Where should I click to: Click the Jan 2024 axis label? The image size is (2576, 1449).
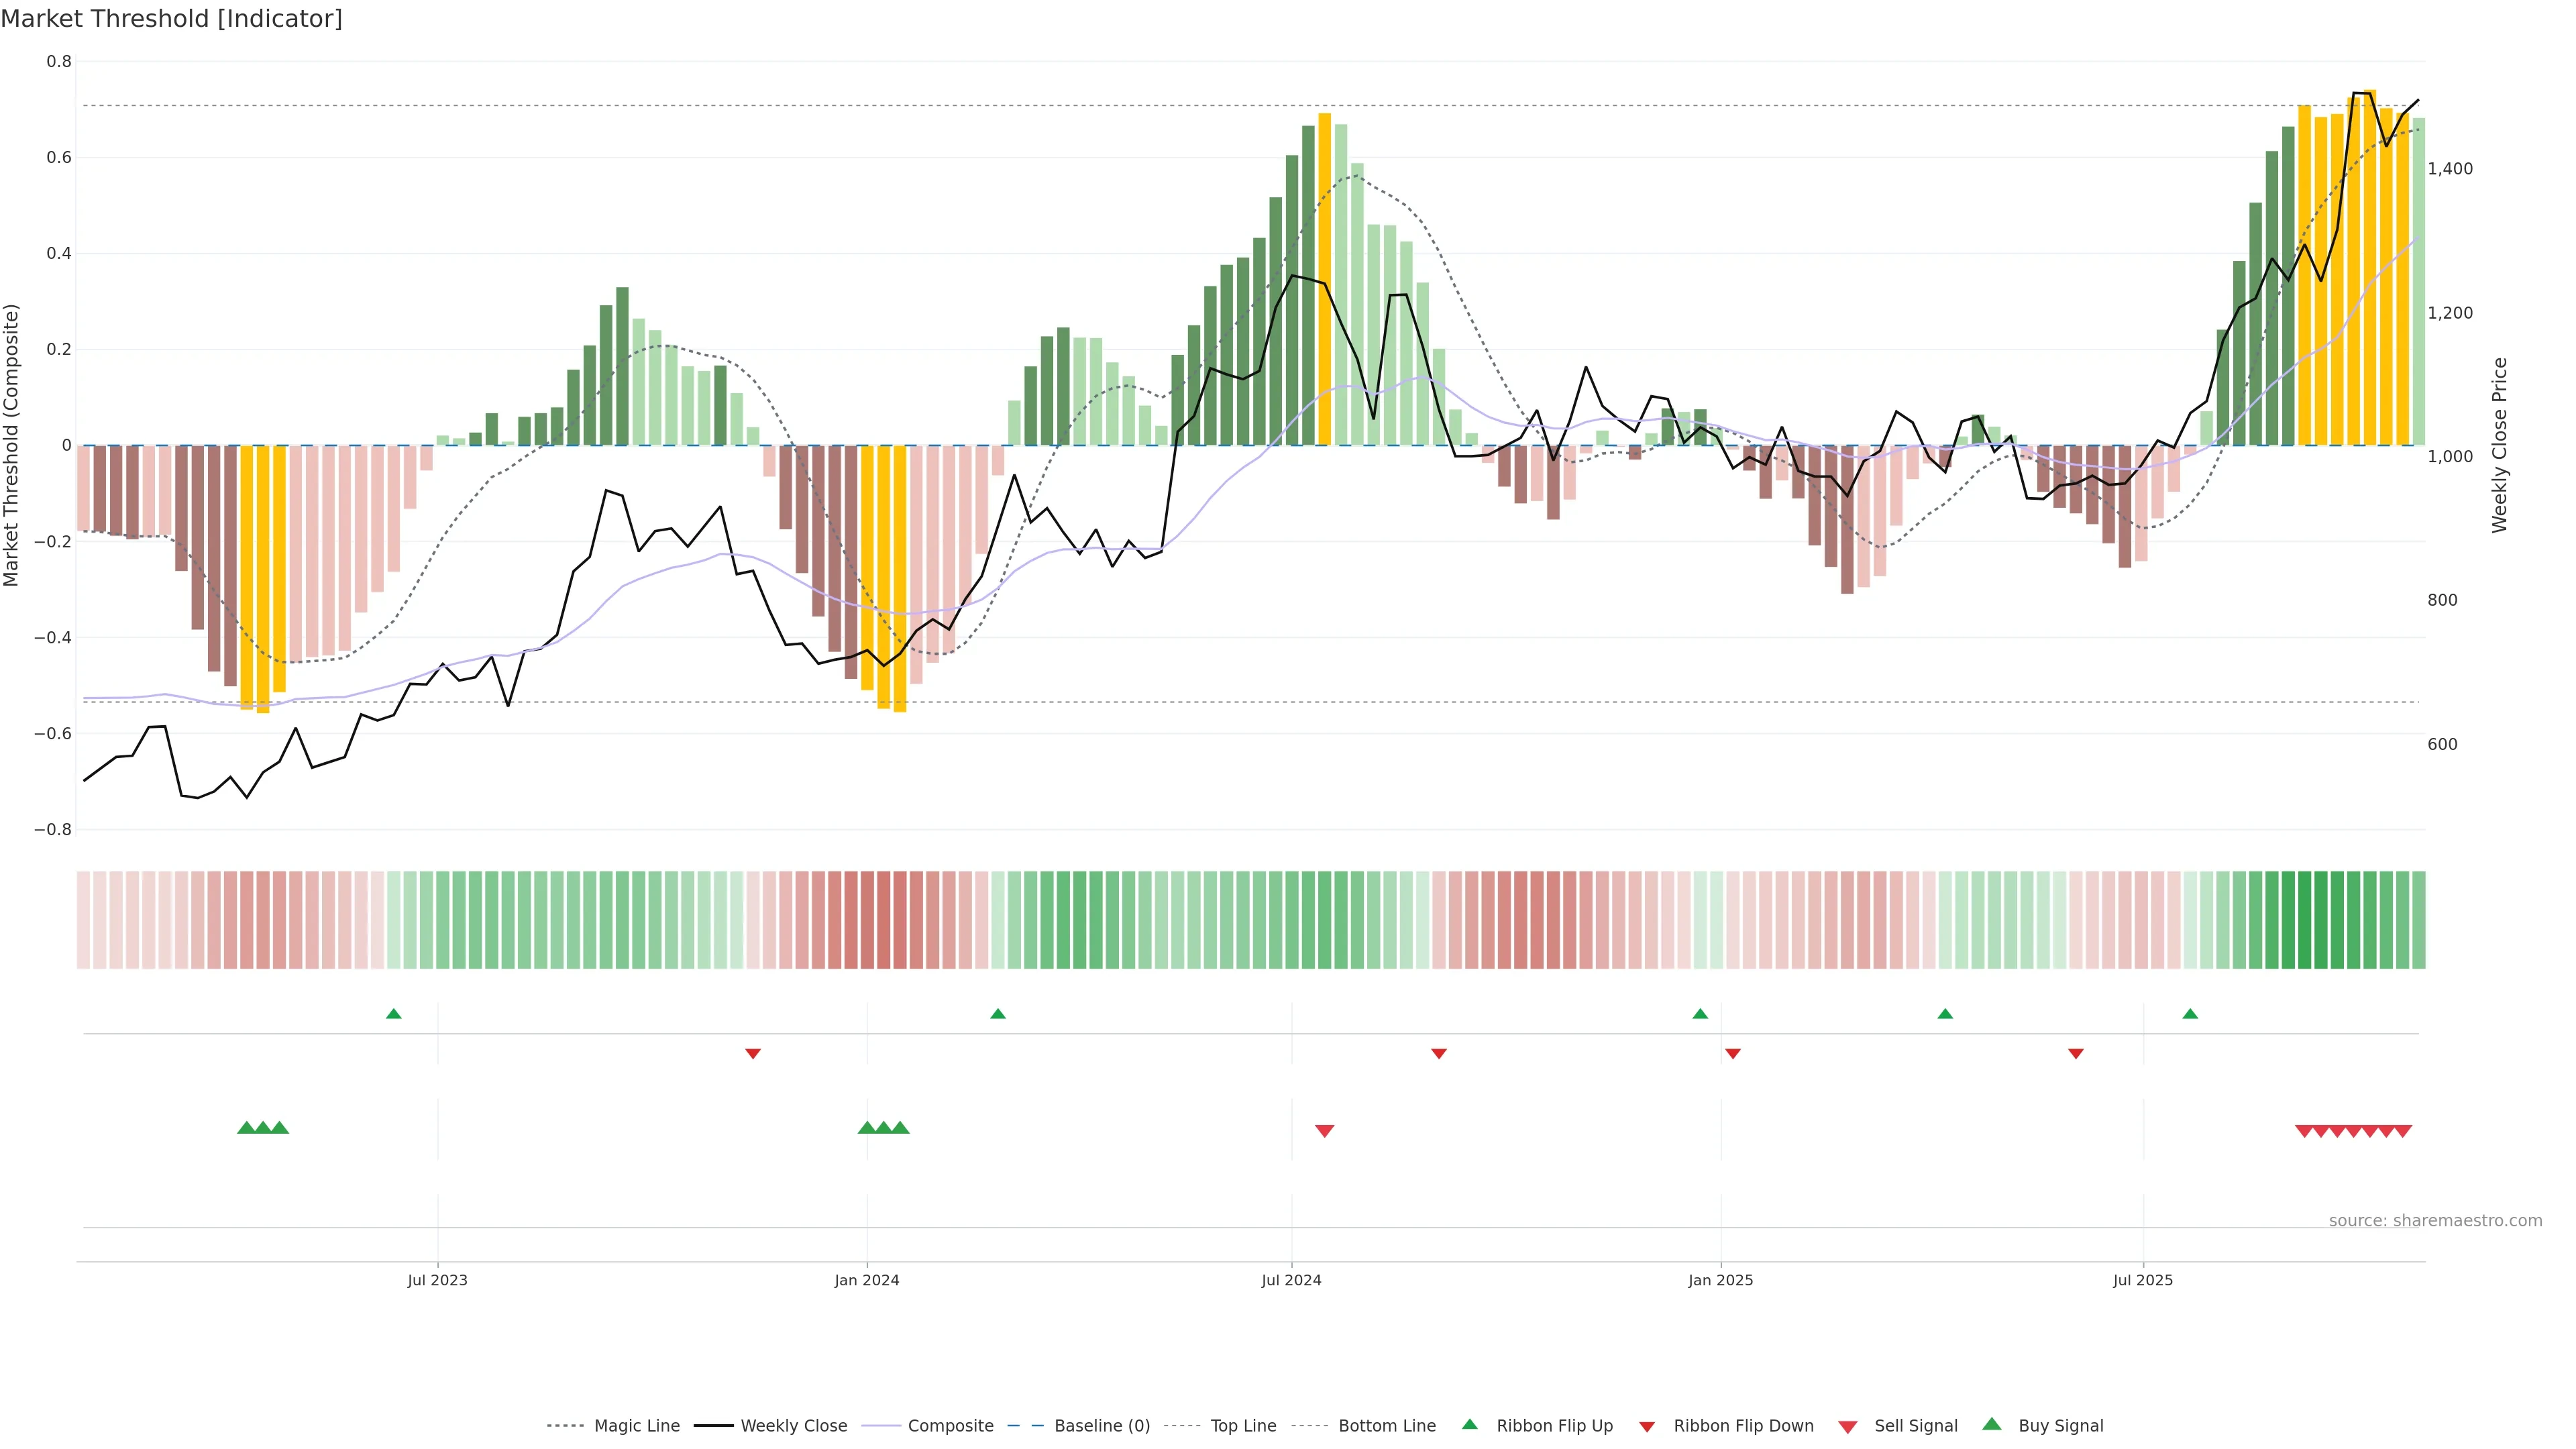(867, 1280)
